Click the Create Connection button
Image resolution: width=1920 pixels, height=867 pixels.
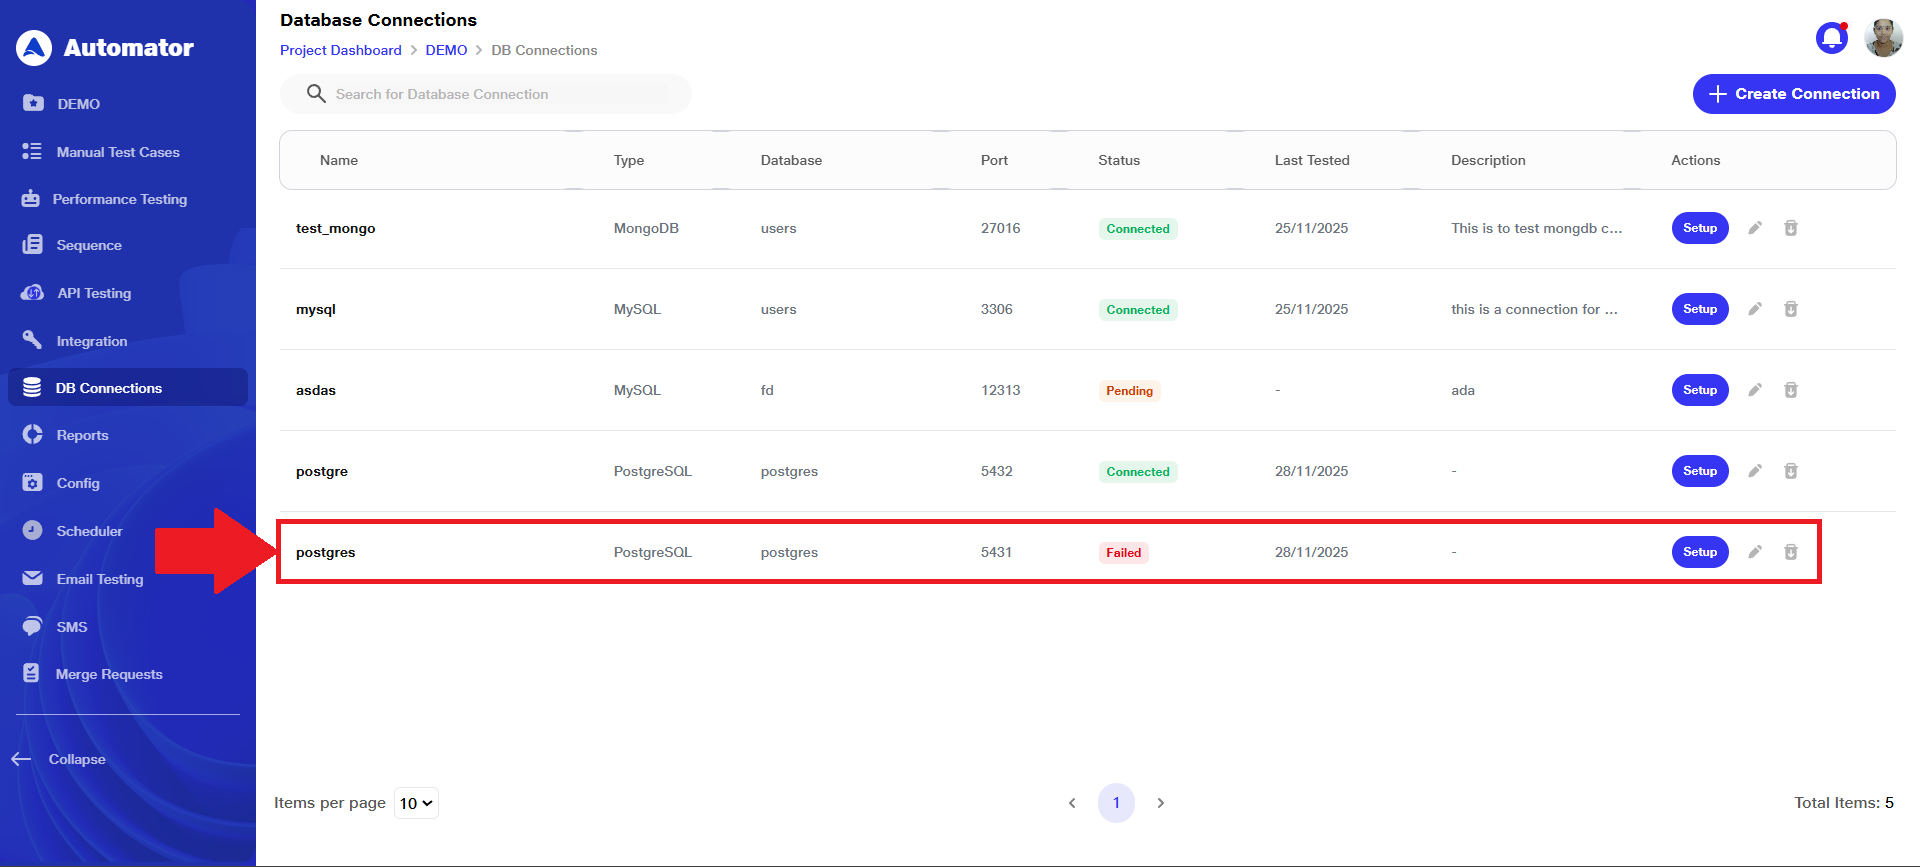(1793, 94)
